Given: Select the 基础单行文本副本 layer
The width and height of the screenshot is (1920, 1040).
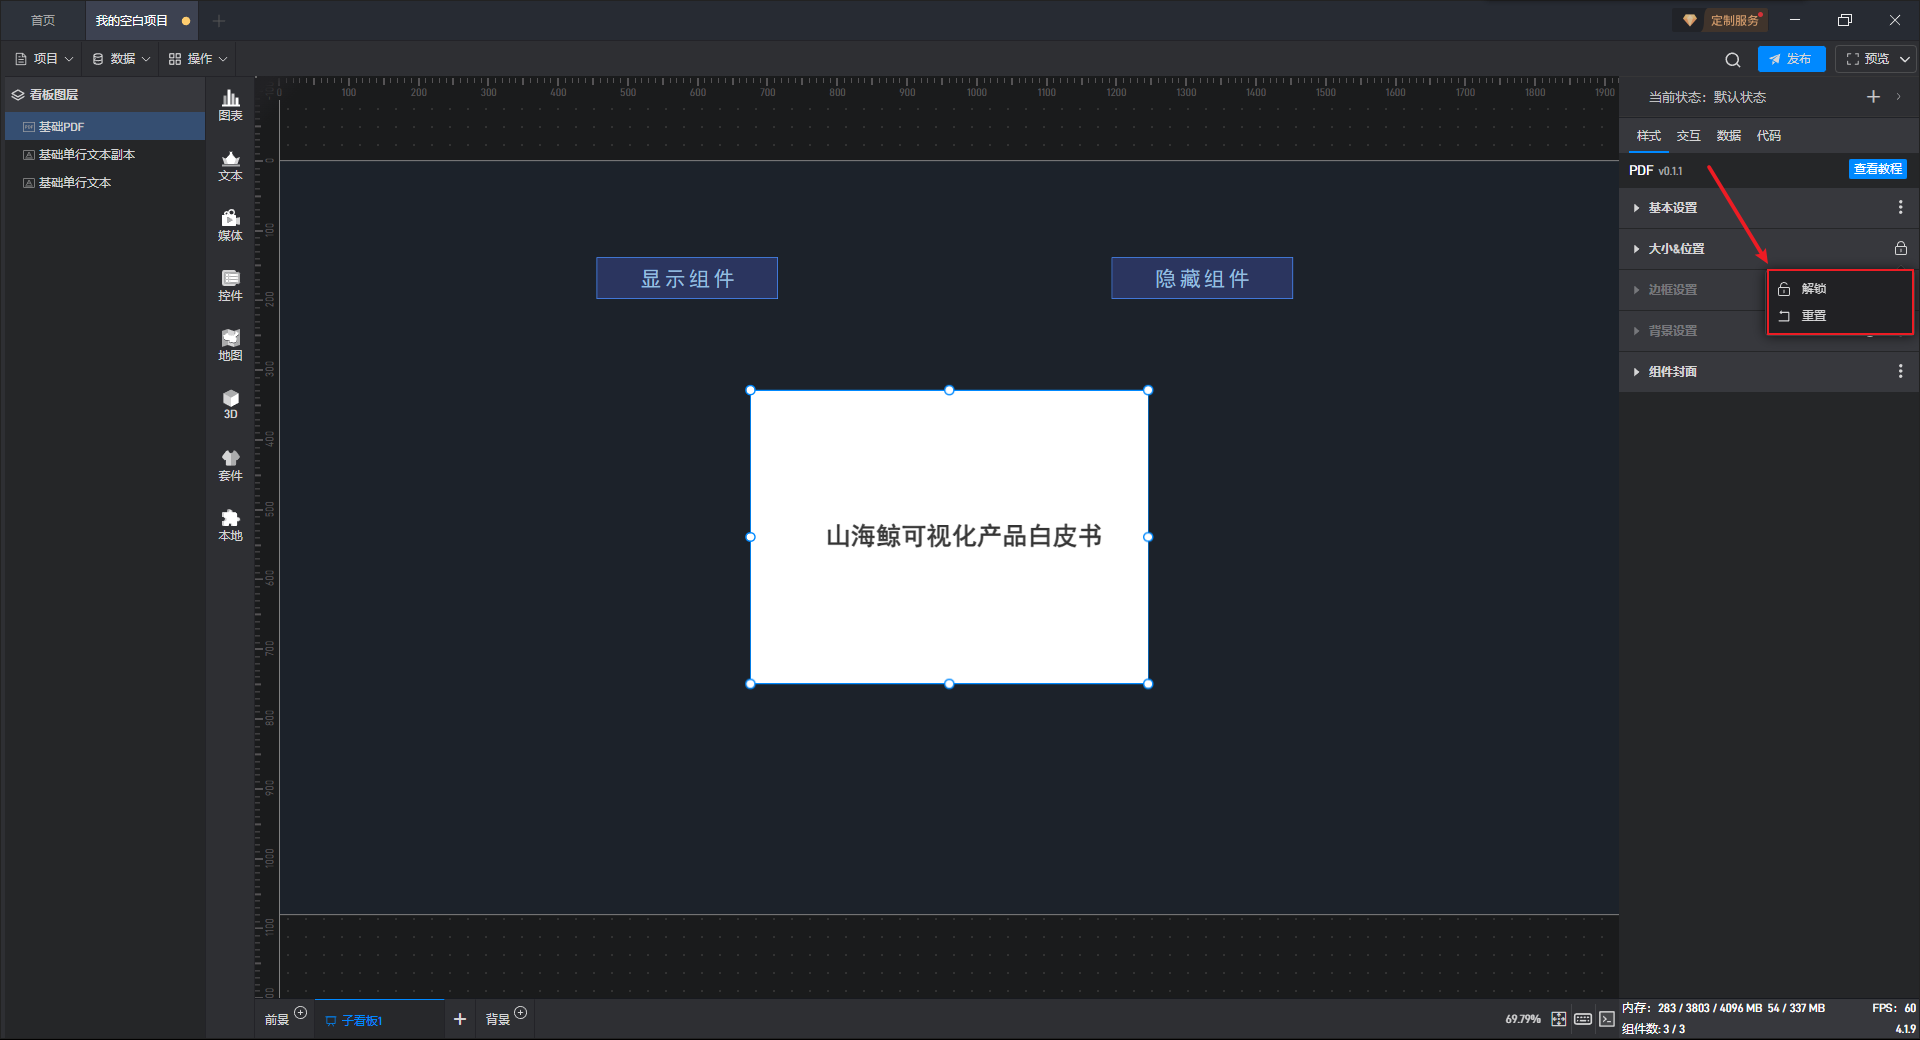Looking at the screenshot, I should coord(105,154).
